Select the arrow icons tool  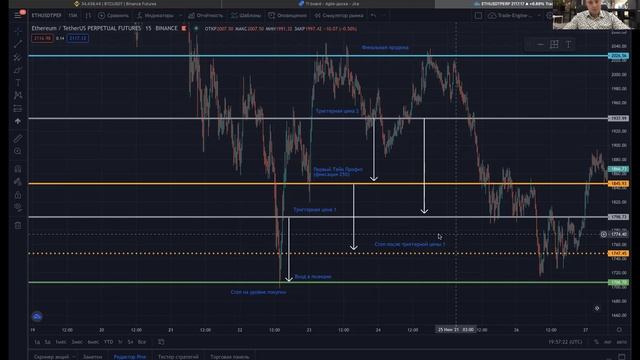click(x=18, y=121)
